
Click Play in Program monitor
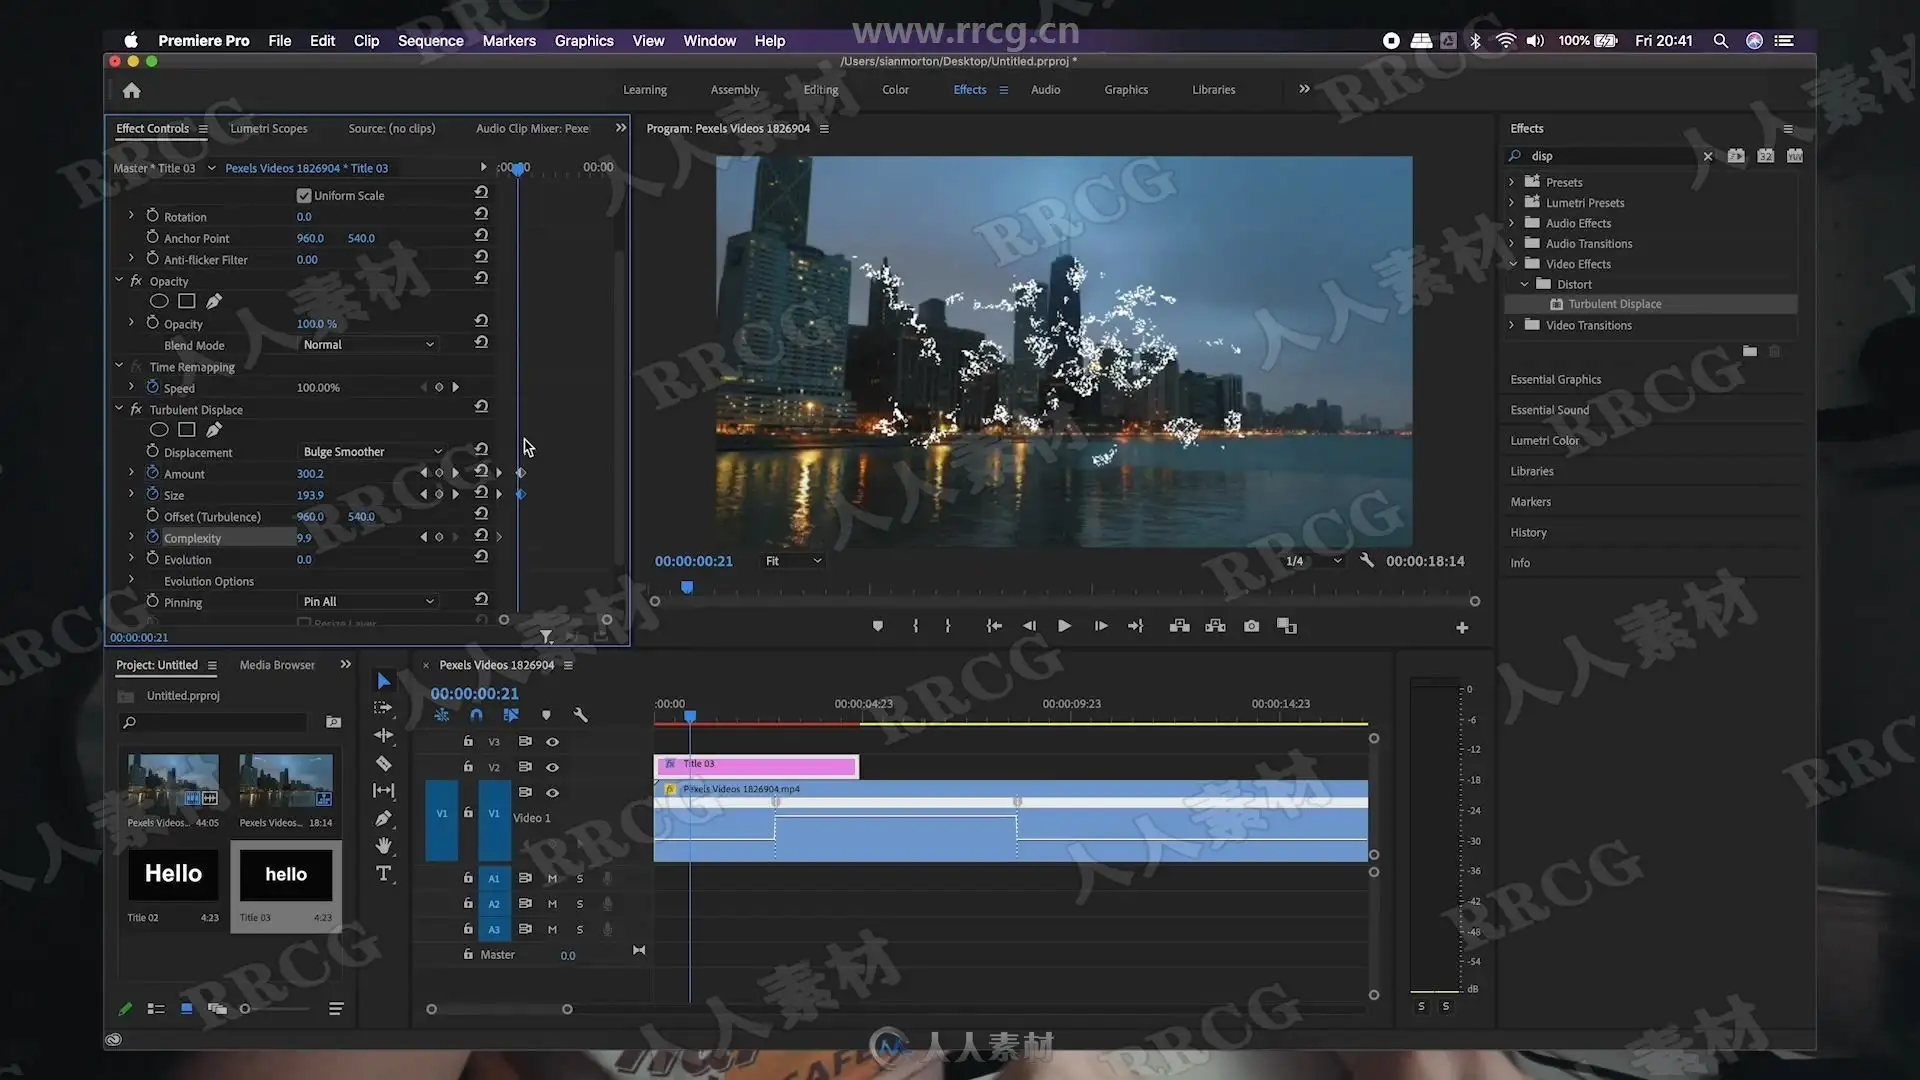(x=1064, y=626)
